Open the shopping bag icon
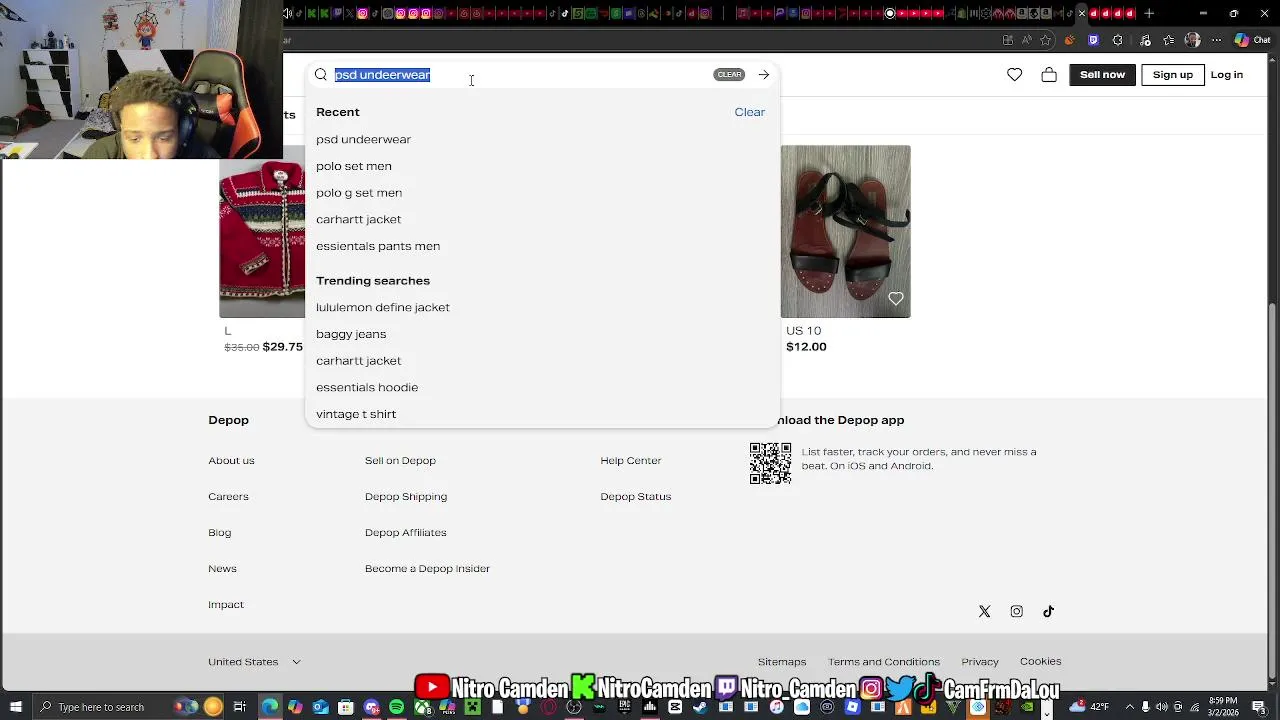 click(x=1049, y=75)
